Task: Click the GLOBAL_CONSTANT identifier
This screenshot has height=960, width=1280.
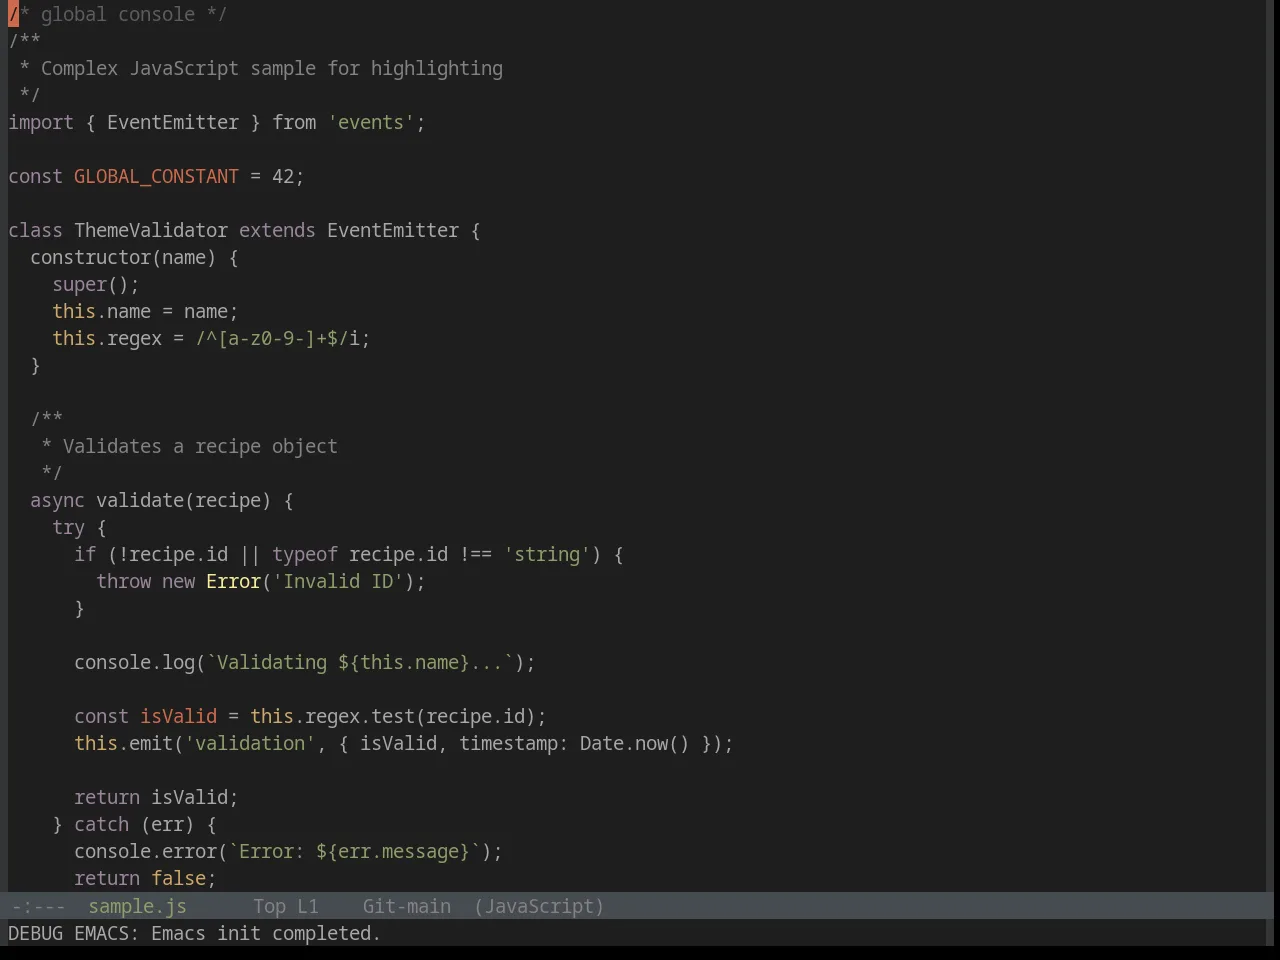Action: click(x=156, y=176)
